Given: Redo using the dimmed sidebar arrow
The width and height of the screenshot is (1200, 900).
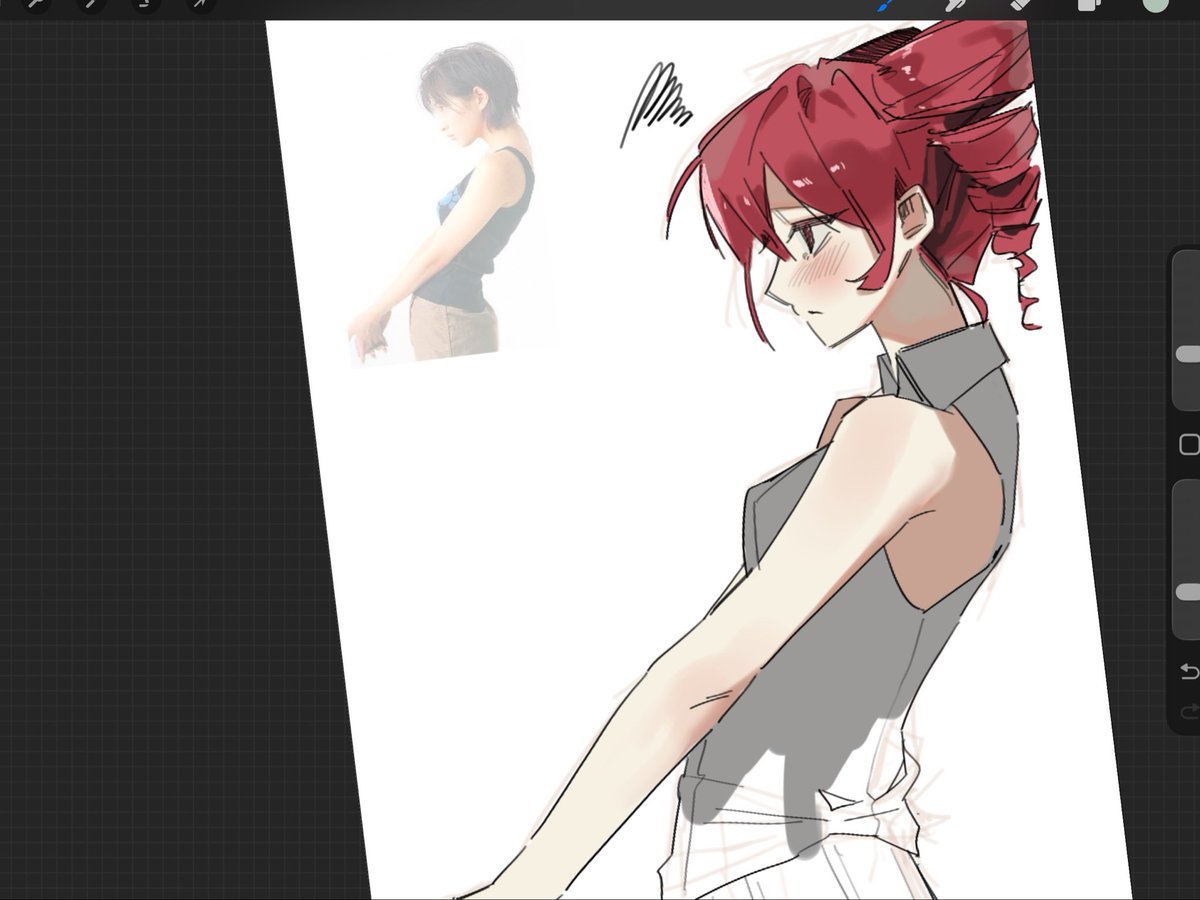Looking at the screenshot, I should 1189,711.
